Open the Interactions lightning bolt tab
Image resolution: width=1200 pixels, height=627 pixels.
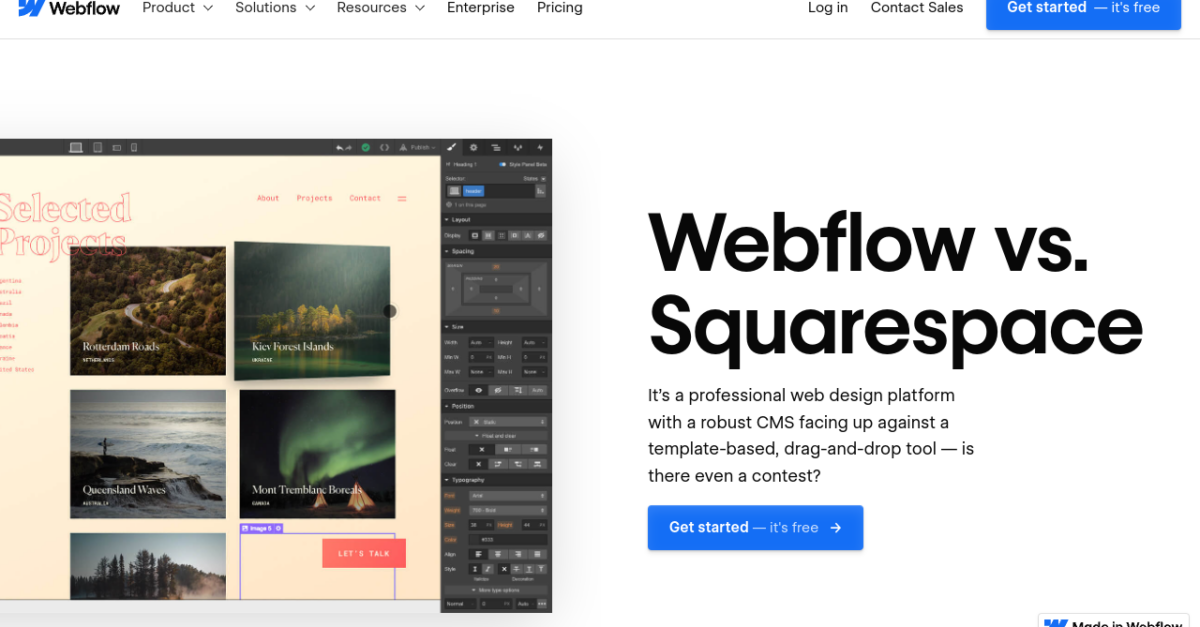point(540,147)
